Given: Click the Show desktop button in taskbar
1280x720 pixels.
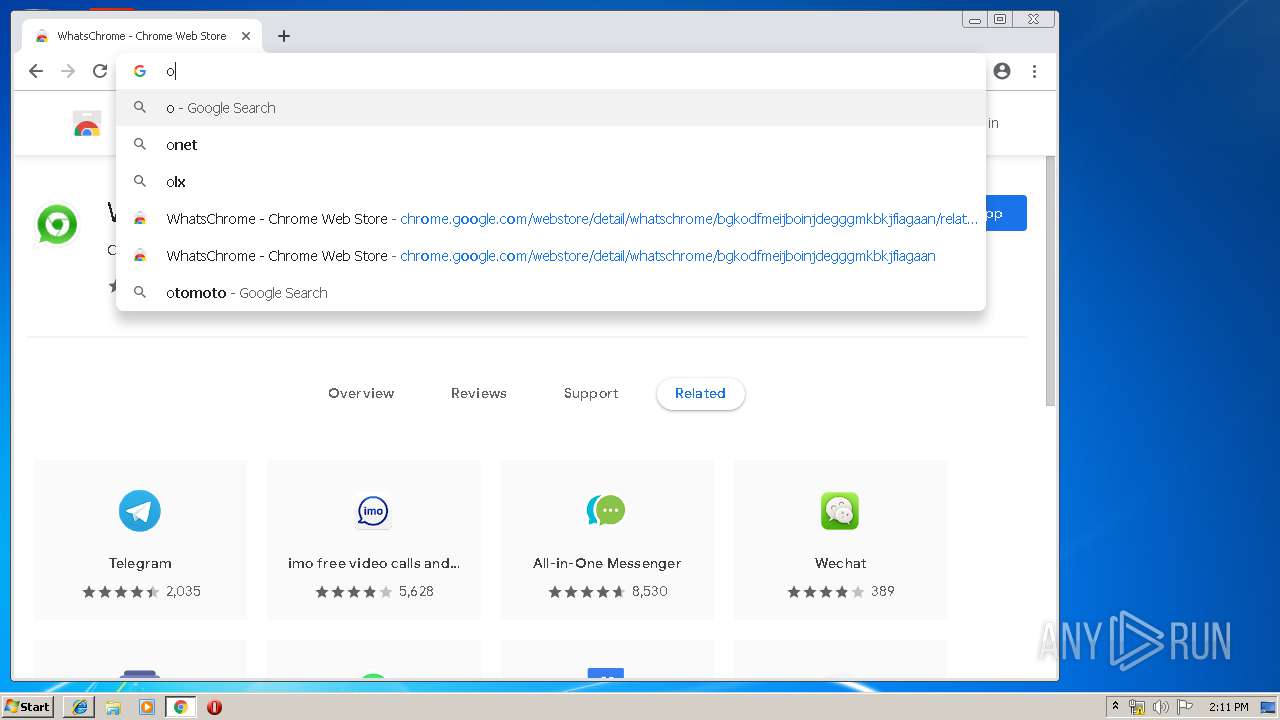Looking at the screenshot, I should pyautogui.click(x=1268, y=707).
